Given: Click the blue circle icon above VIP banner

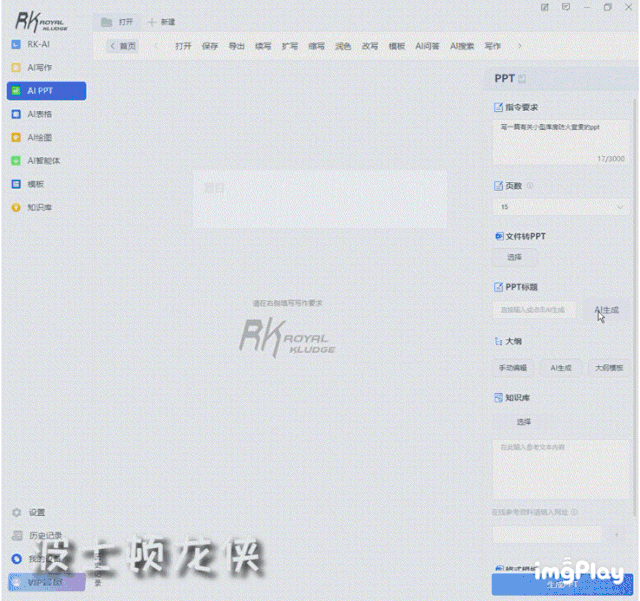Looking at the screenshot, I should [x=17, y=559].
